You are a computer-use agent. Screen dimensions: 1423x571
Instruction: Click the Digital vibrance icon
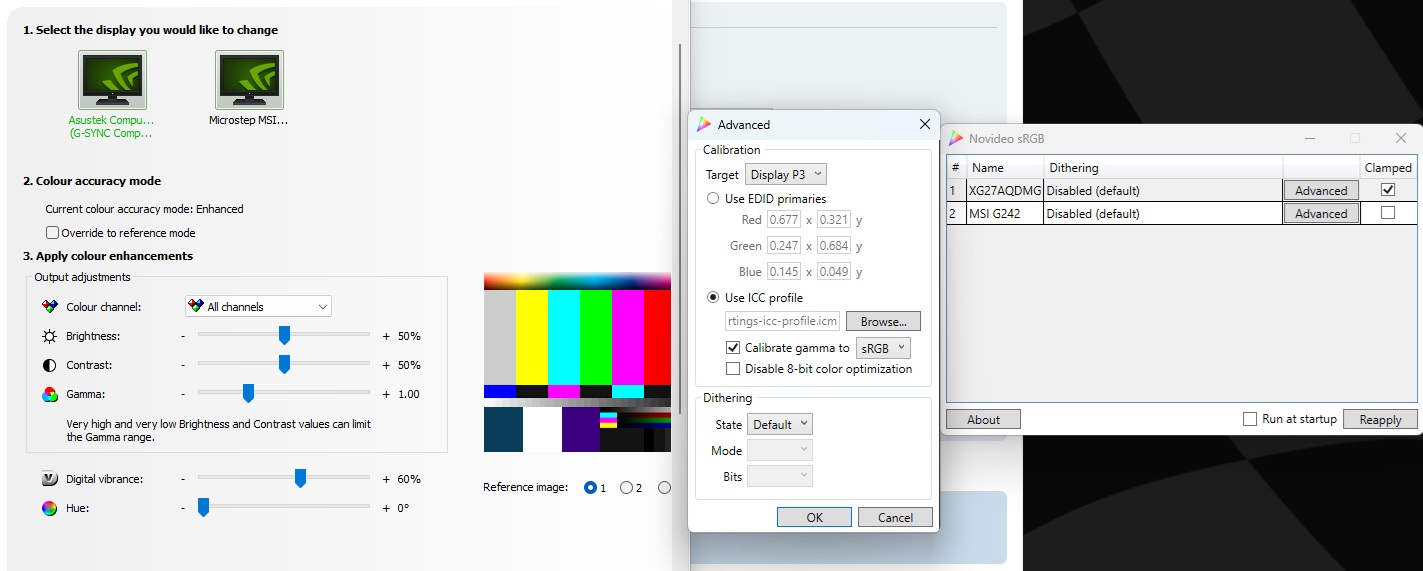tap(50, 479)
